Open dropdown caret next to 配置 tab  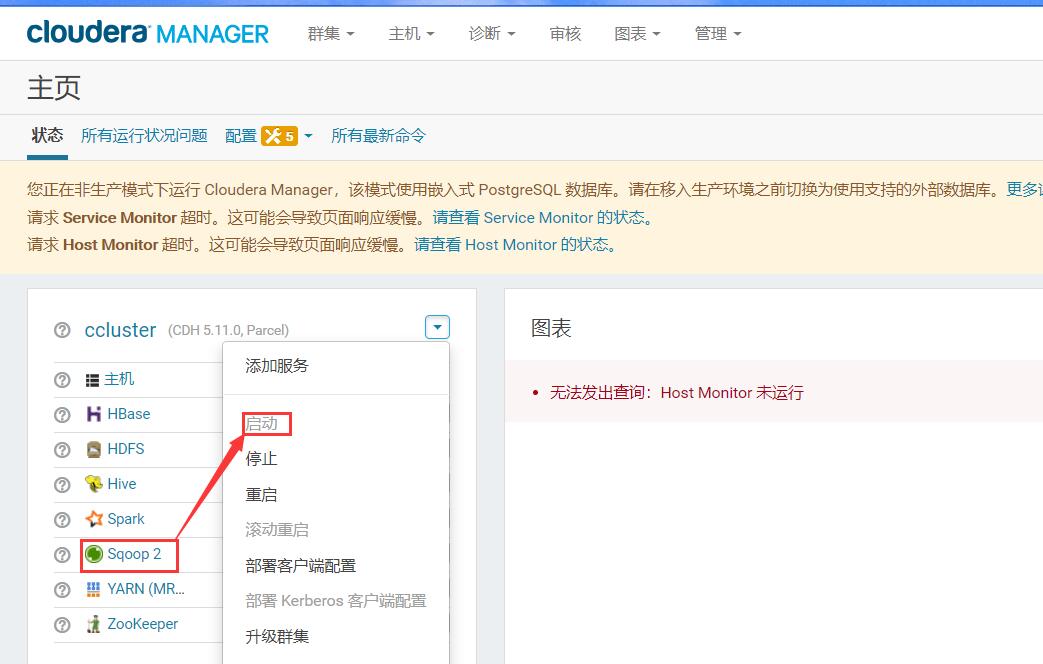(308, 136)
